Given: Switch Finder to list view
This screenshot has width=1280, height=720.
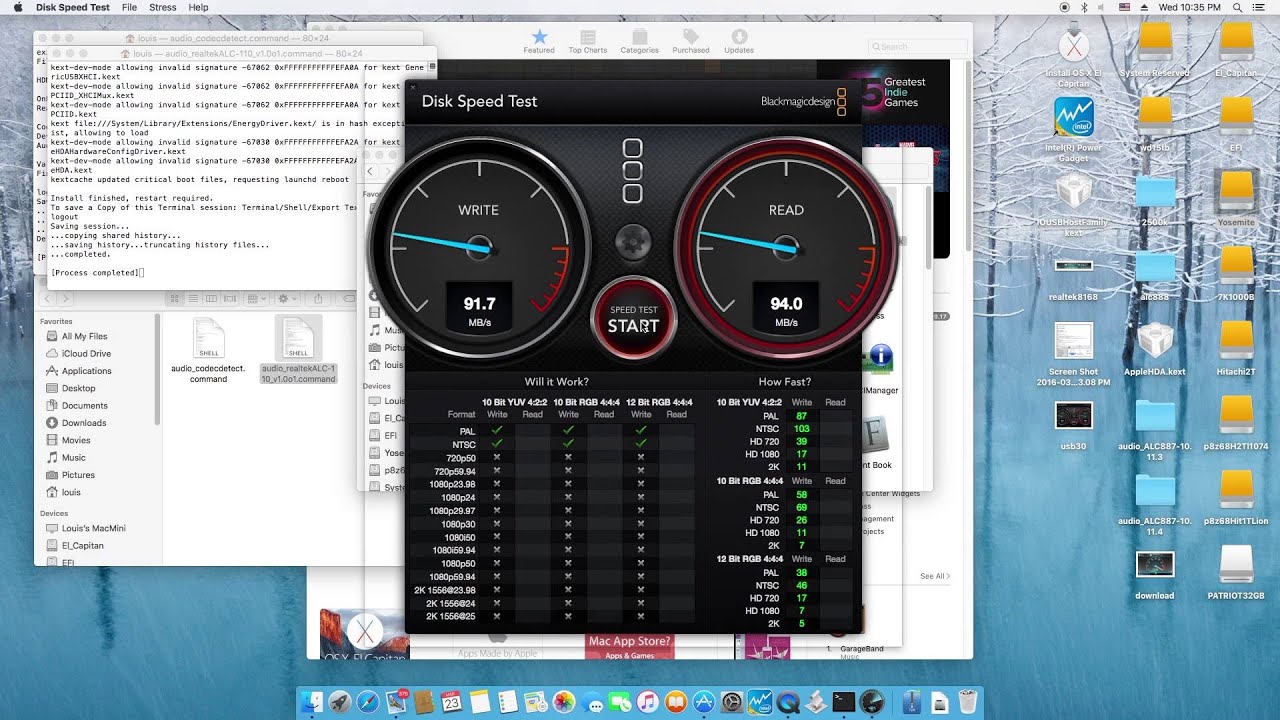Looking at the screenshot, I should (x=193, y=298).
